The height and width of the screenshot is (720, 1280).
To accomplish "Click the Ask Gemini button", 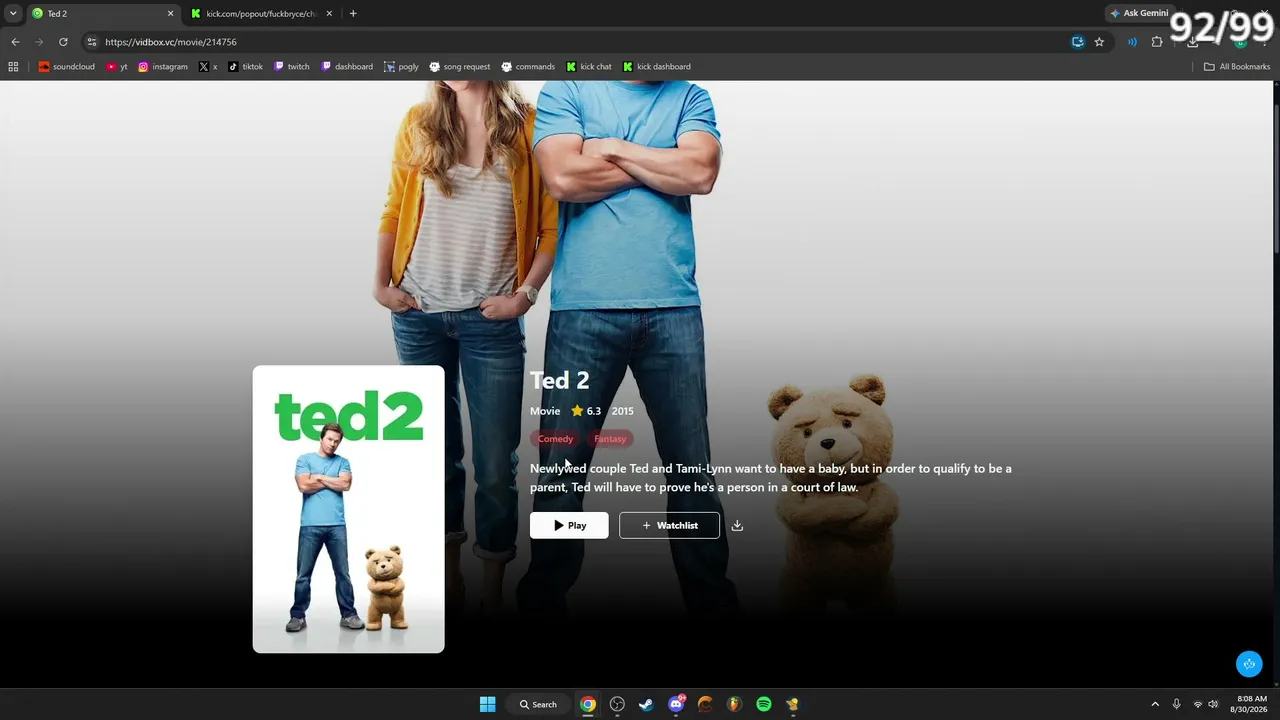I will [1139, 13].
